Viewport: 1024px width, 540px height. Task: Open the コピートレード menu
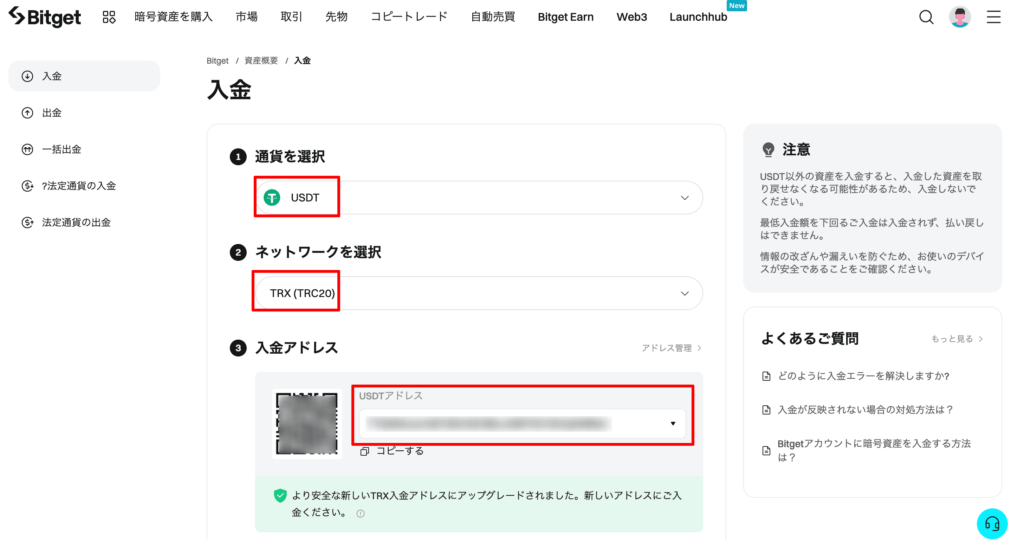[409, 17]
